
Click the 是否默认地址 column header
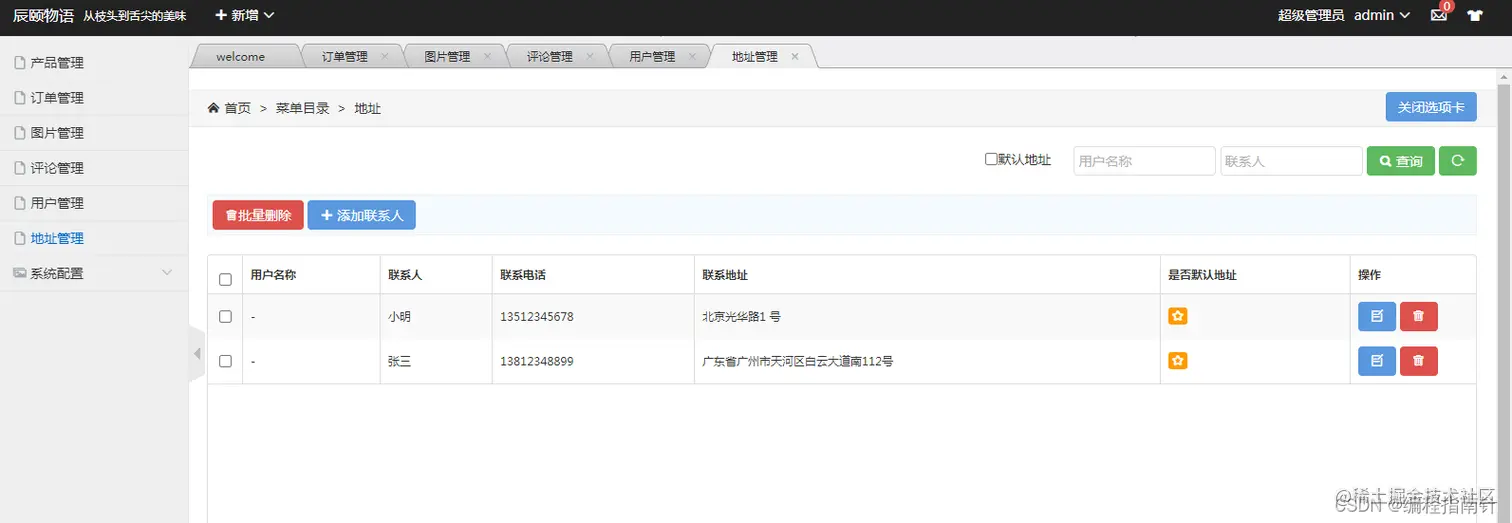tap(1203, 274)
